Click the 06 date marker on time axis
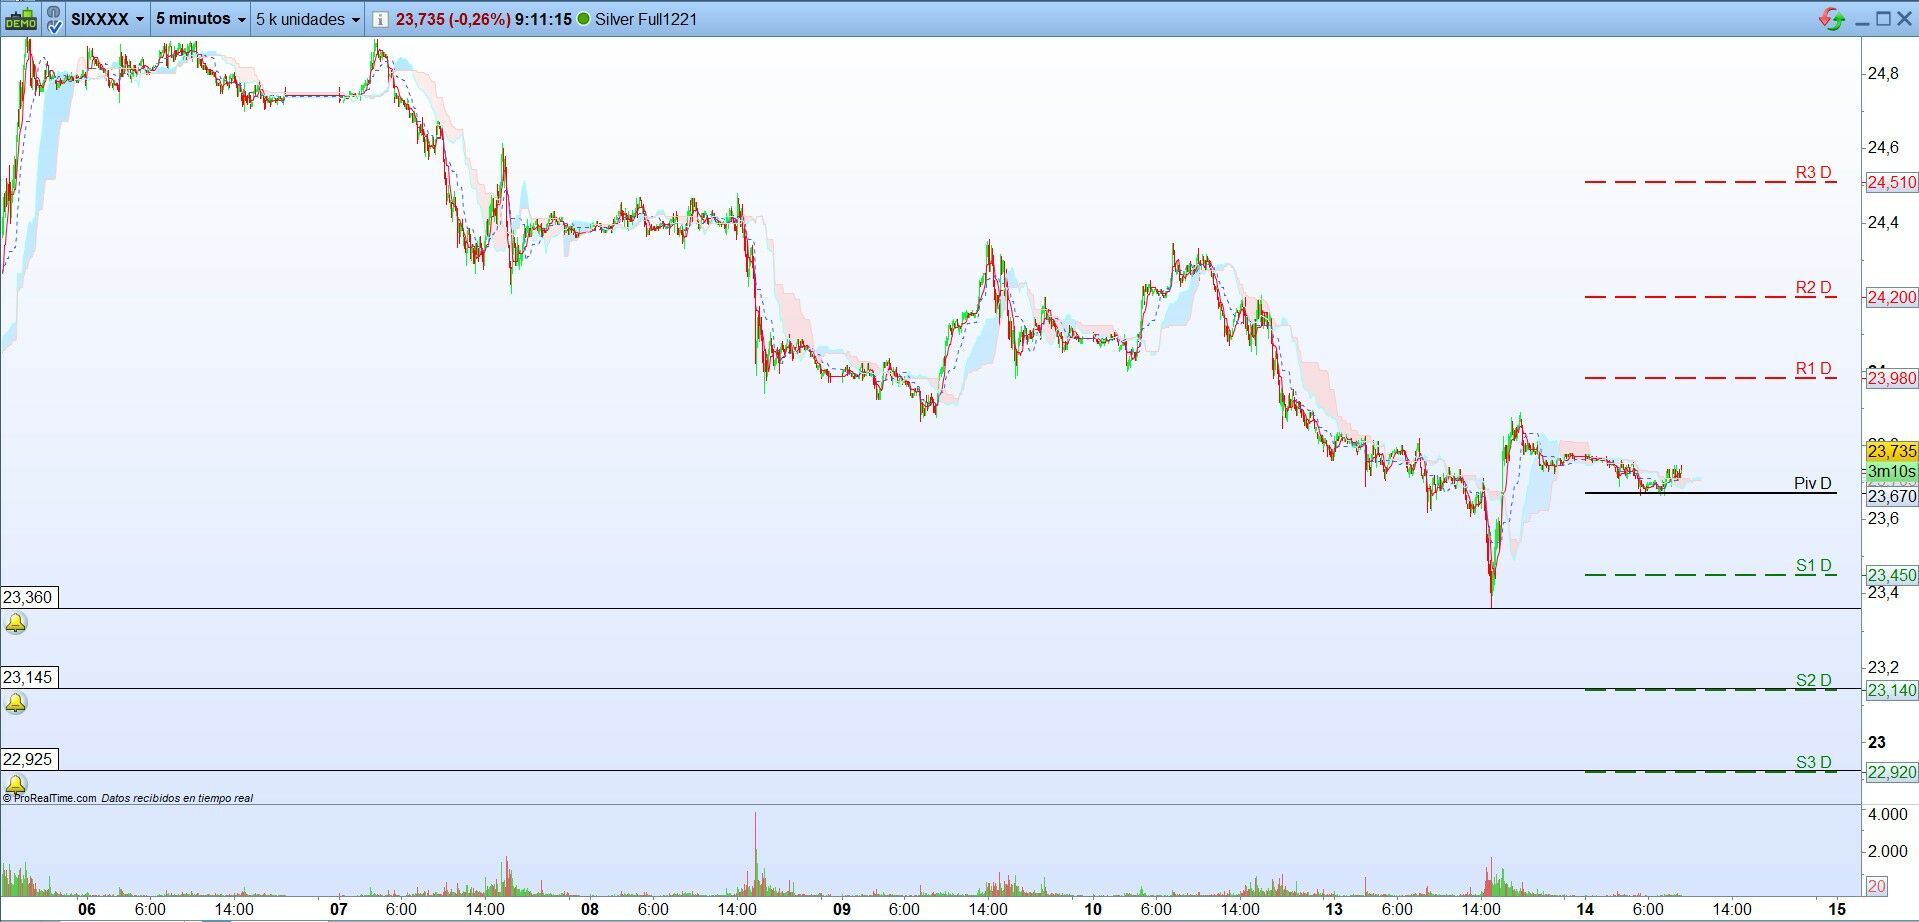The height and width of the screenshot is (922, 1919). tap(87, 909)
